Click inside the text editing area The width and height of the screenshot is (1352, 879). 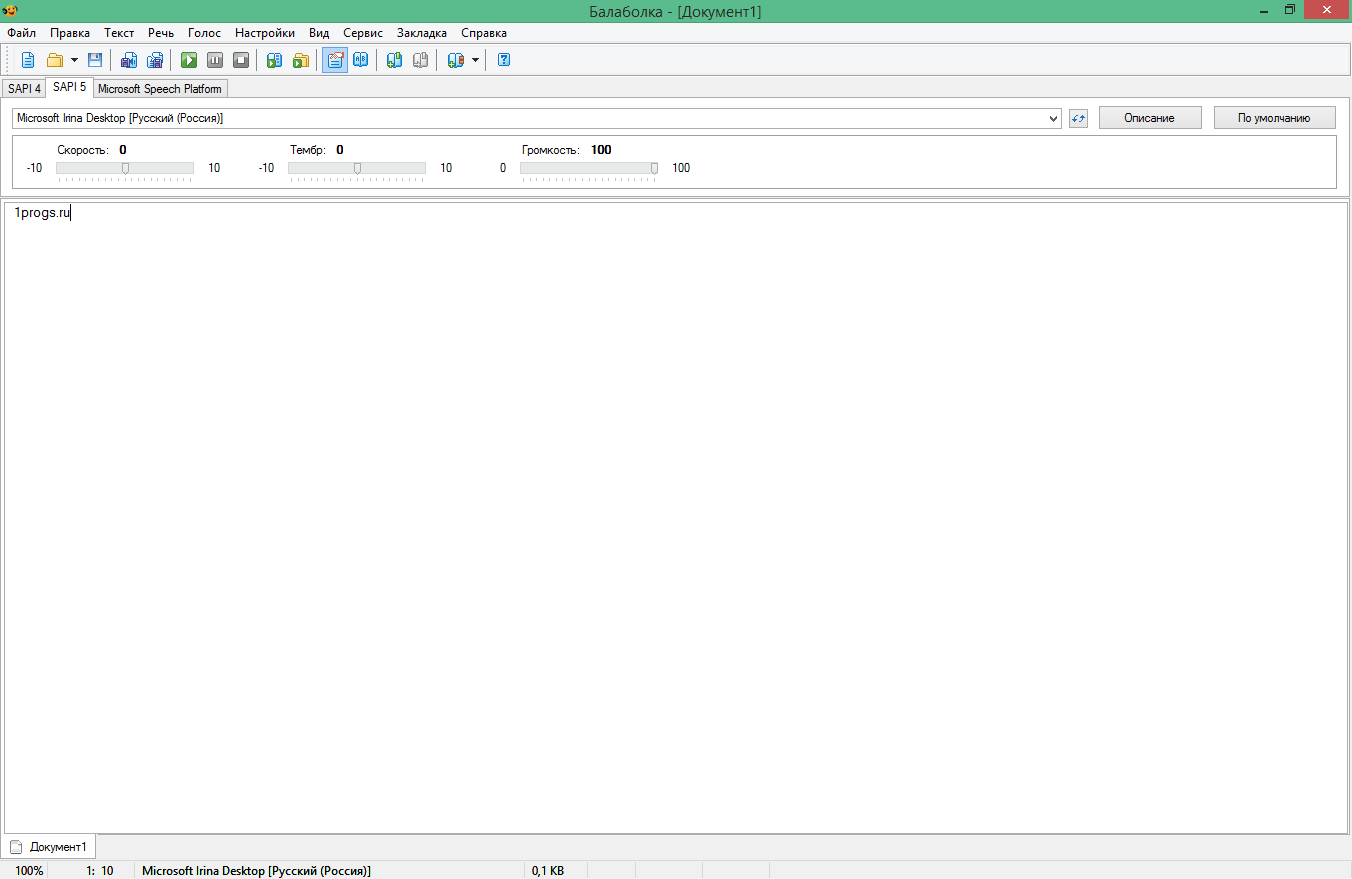675,500
